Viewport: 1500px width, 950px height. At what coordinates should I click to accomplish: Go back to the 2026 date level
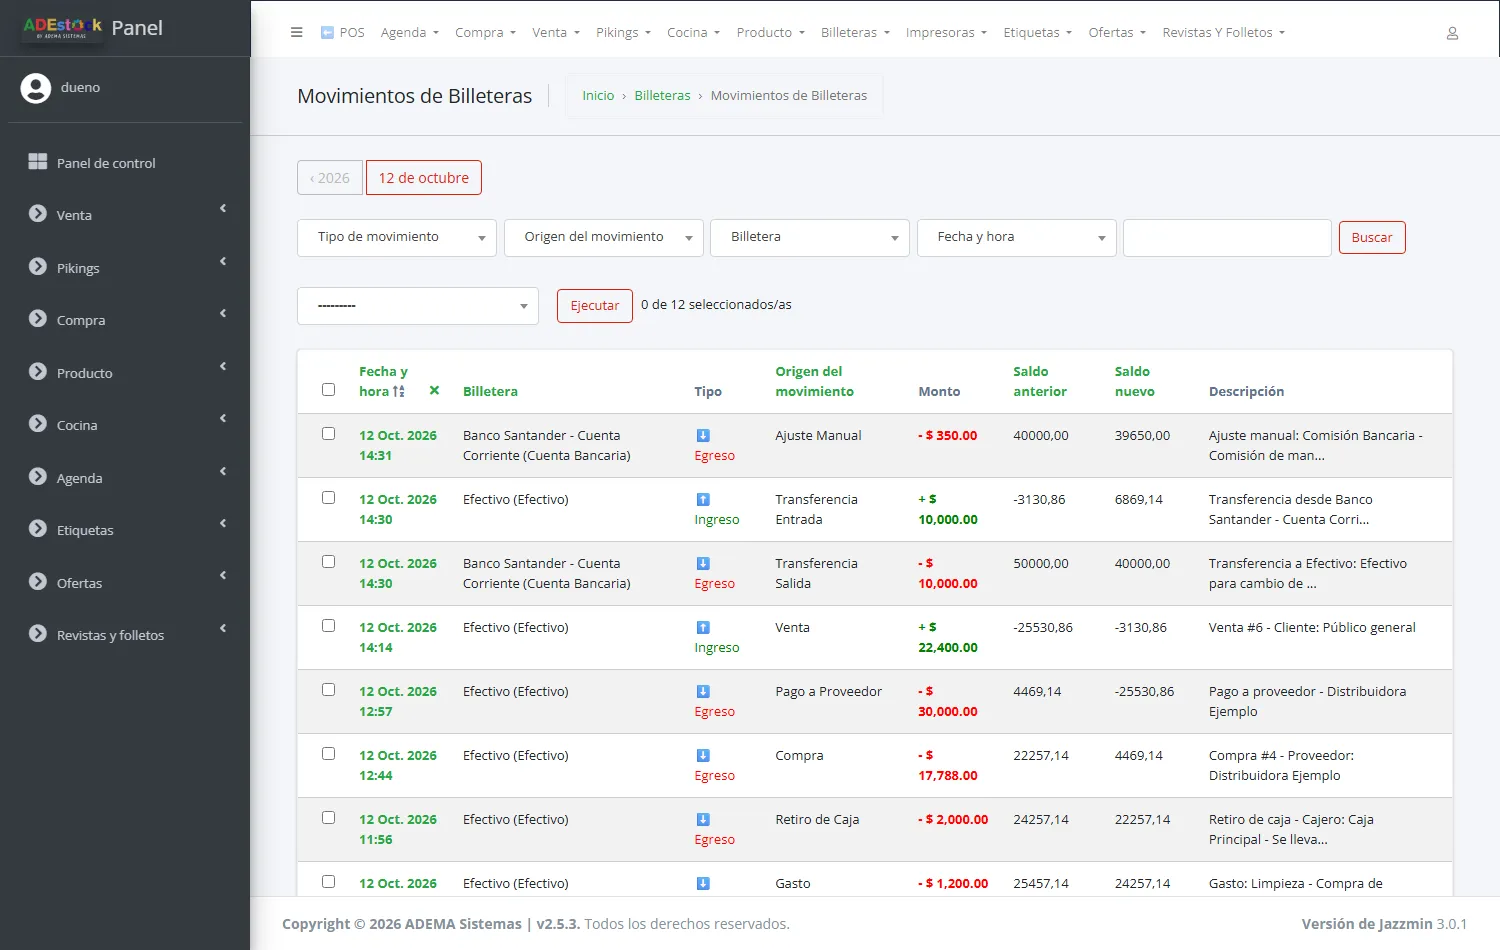pyautogui.click(x=330, y=178)
